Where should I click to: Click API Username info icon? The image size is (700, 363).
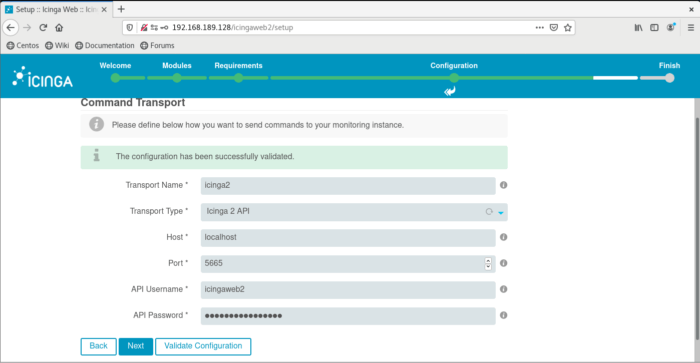(503, 289)
